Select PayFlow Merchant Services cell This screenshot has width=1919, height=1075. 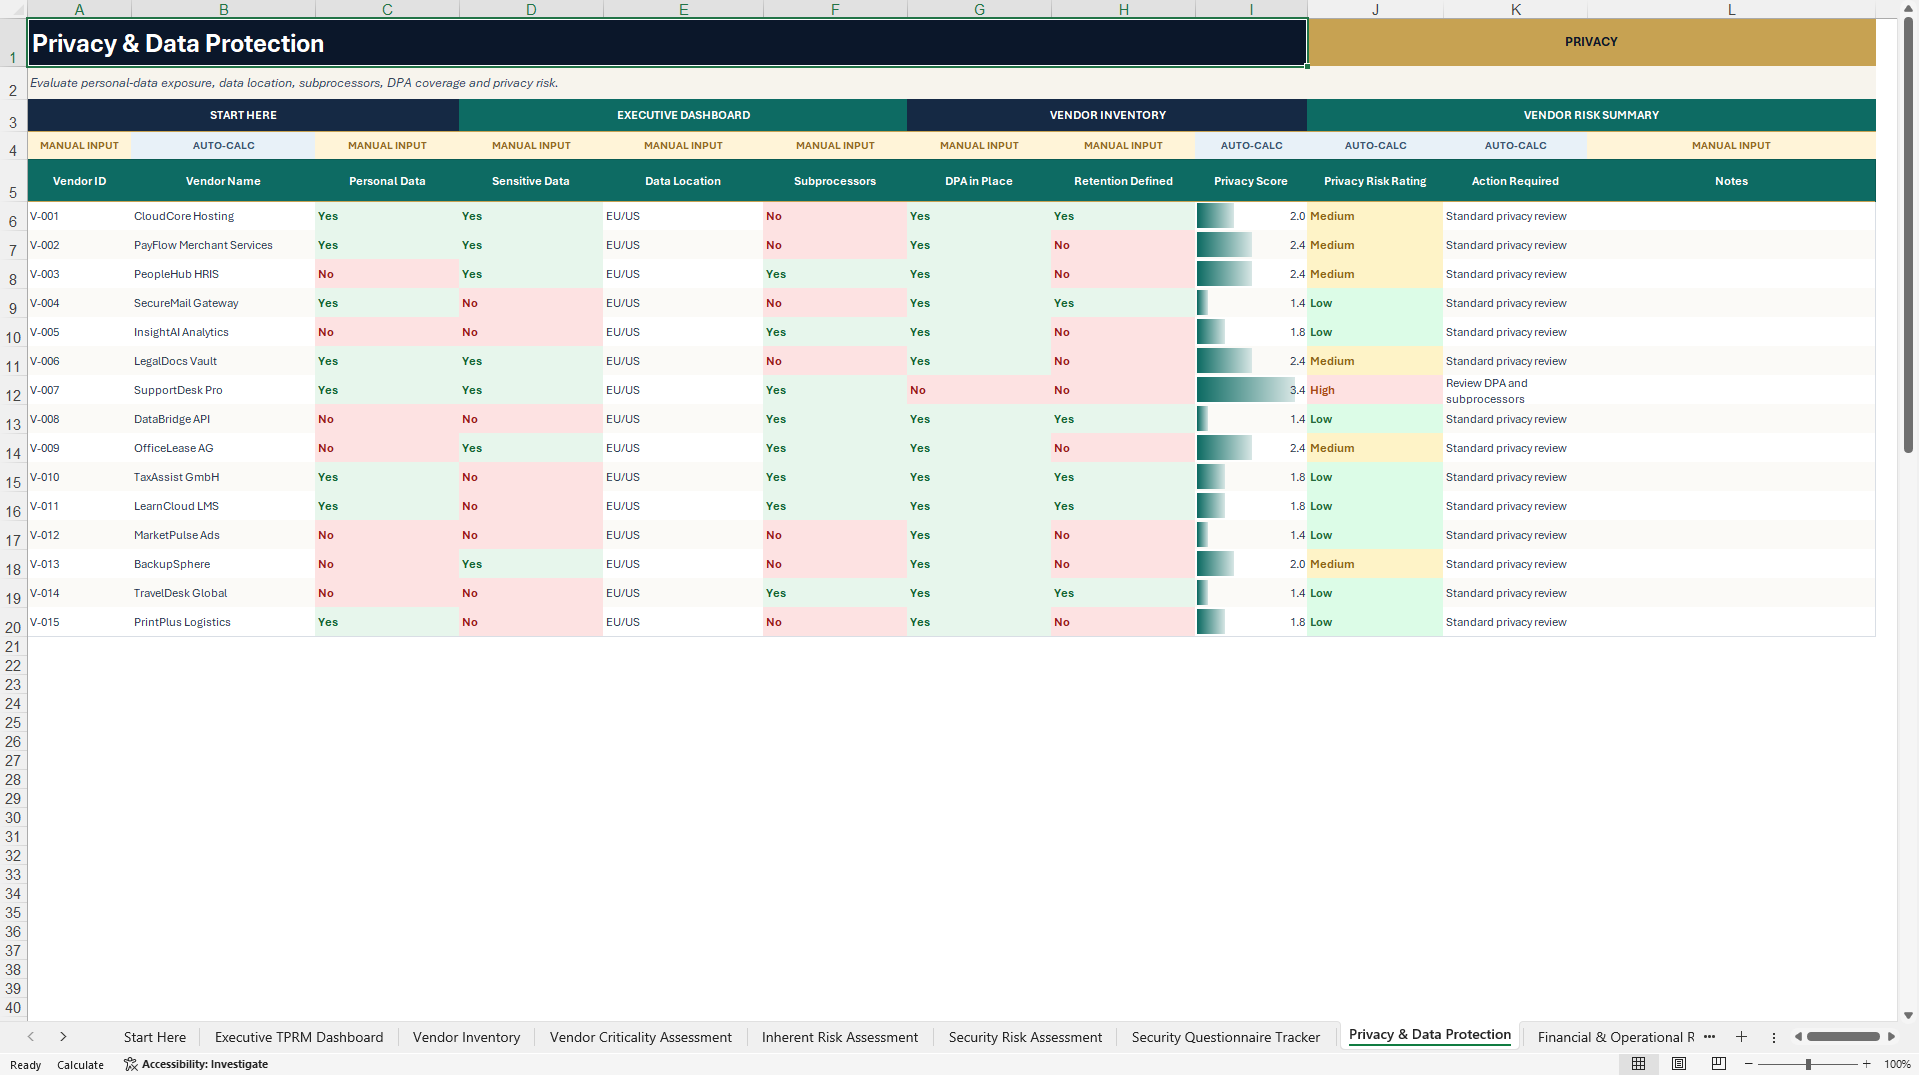[223, 245]
